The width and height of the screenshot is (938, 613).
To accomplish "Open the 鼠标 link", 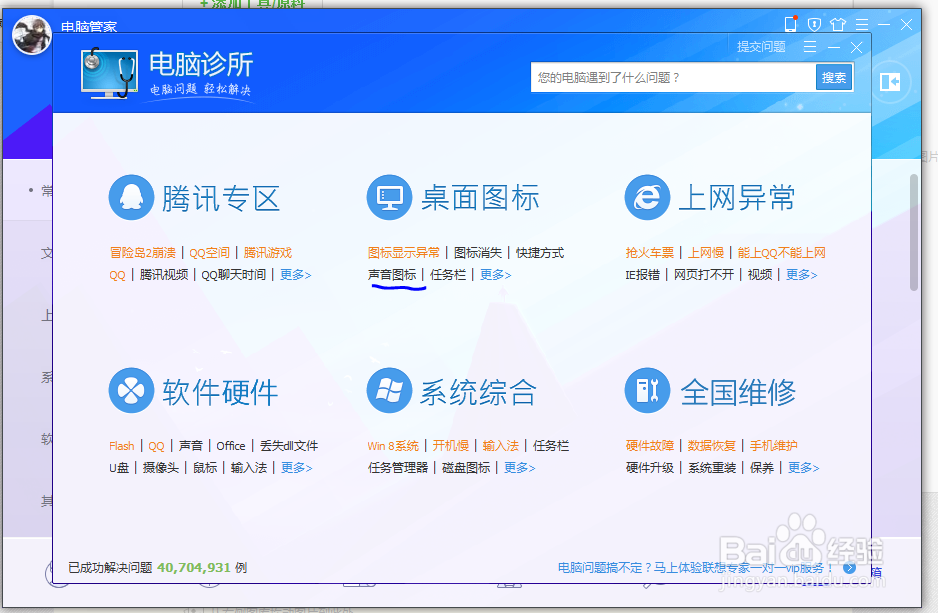I will (205, 468).
